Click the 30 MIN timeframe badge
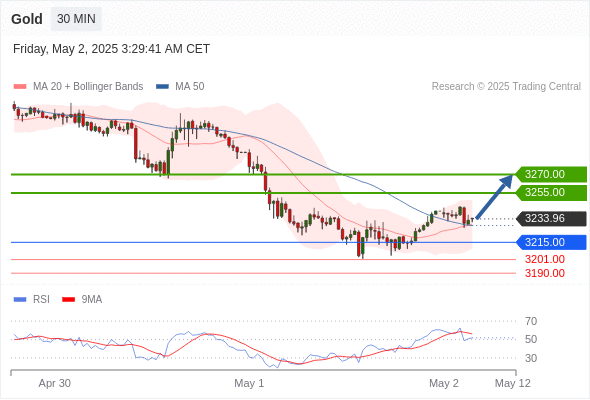Viewport: 590px width, 400px height. (x=76, y=19)
